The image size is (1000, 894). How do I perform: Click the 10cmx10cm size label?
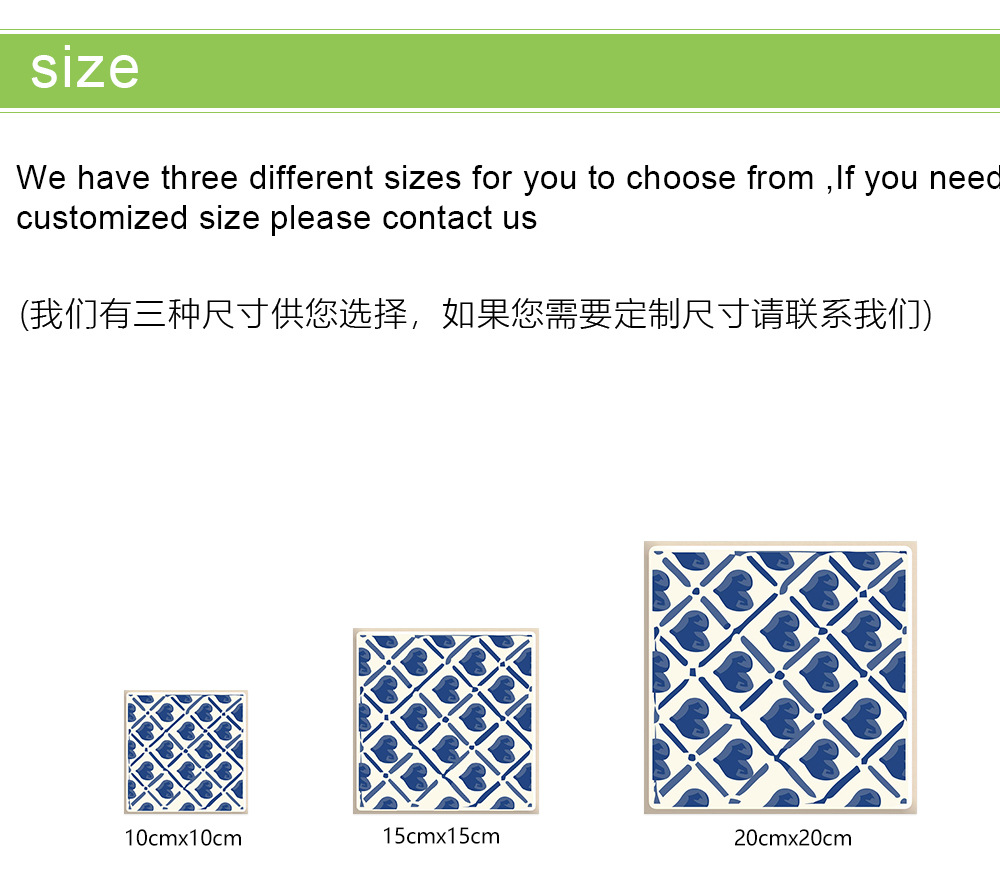183,838
